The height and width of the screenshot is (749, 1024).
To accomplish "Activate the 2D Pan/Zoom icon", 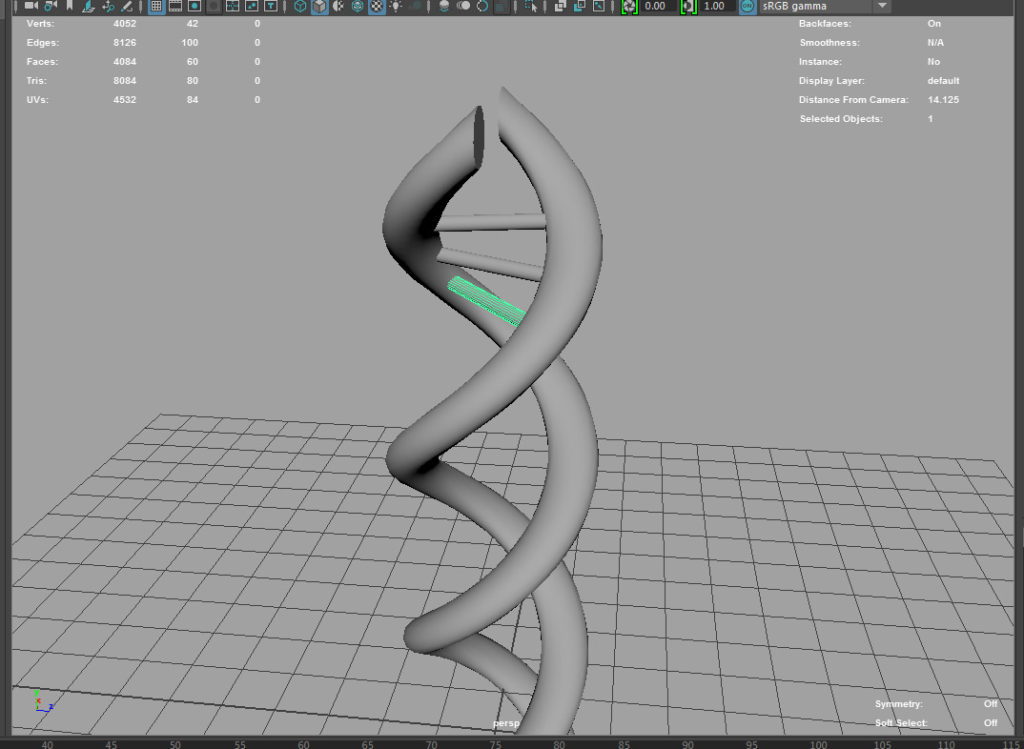I will click(x=108, y=6).
